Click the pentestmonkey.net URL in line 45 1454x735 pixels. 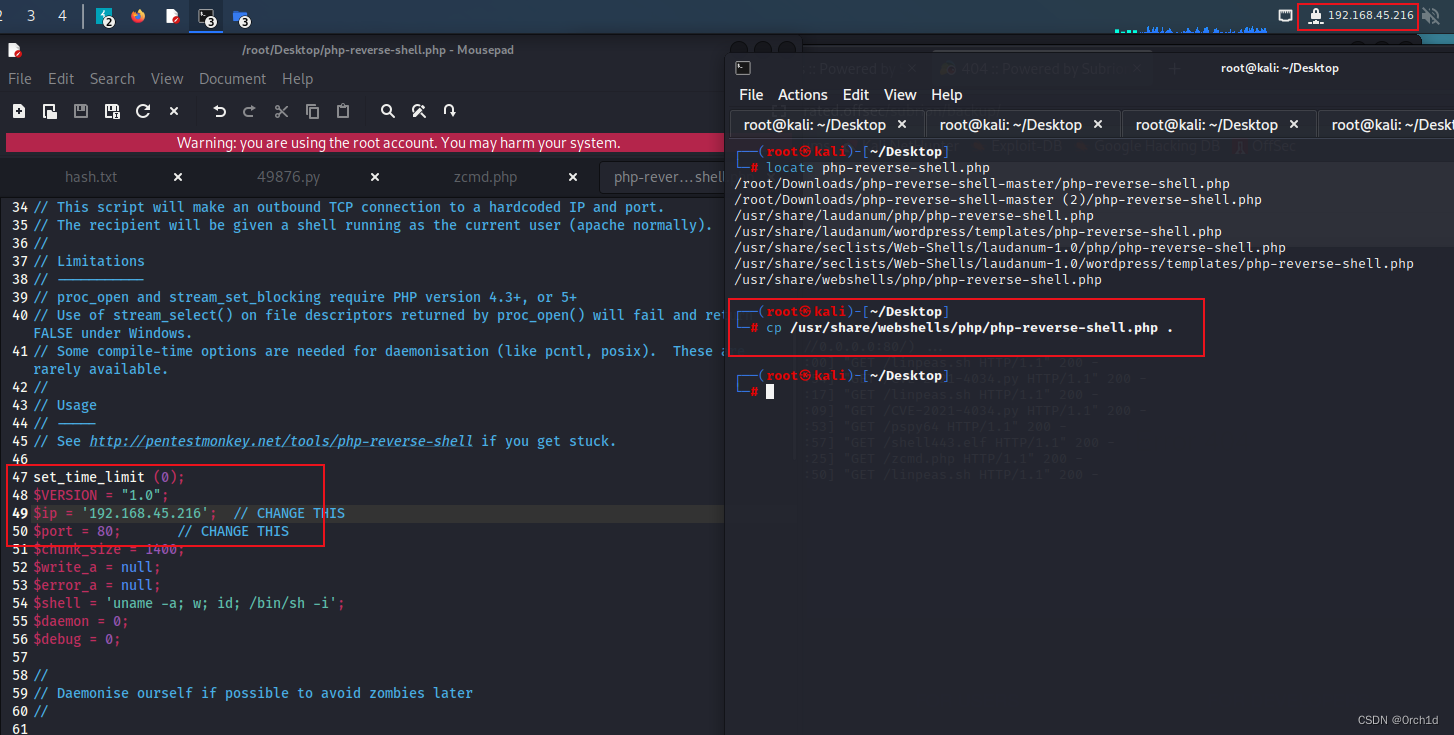tap(281, 441)
